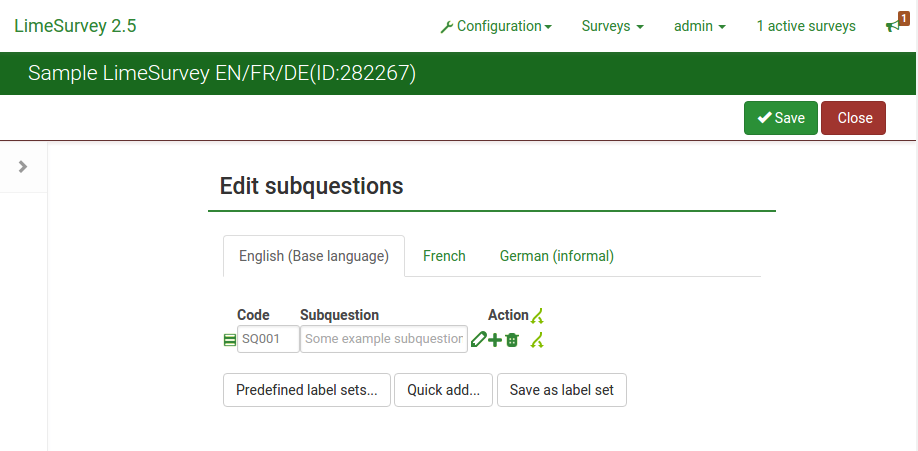Focus the subquestion text input field
The height and width of the screenshot is (451, 918).
tap(384, 339)
